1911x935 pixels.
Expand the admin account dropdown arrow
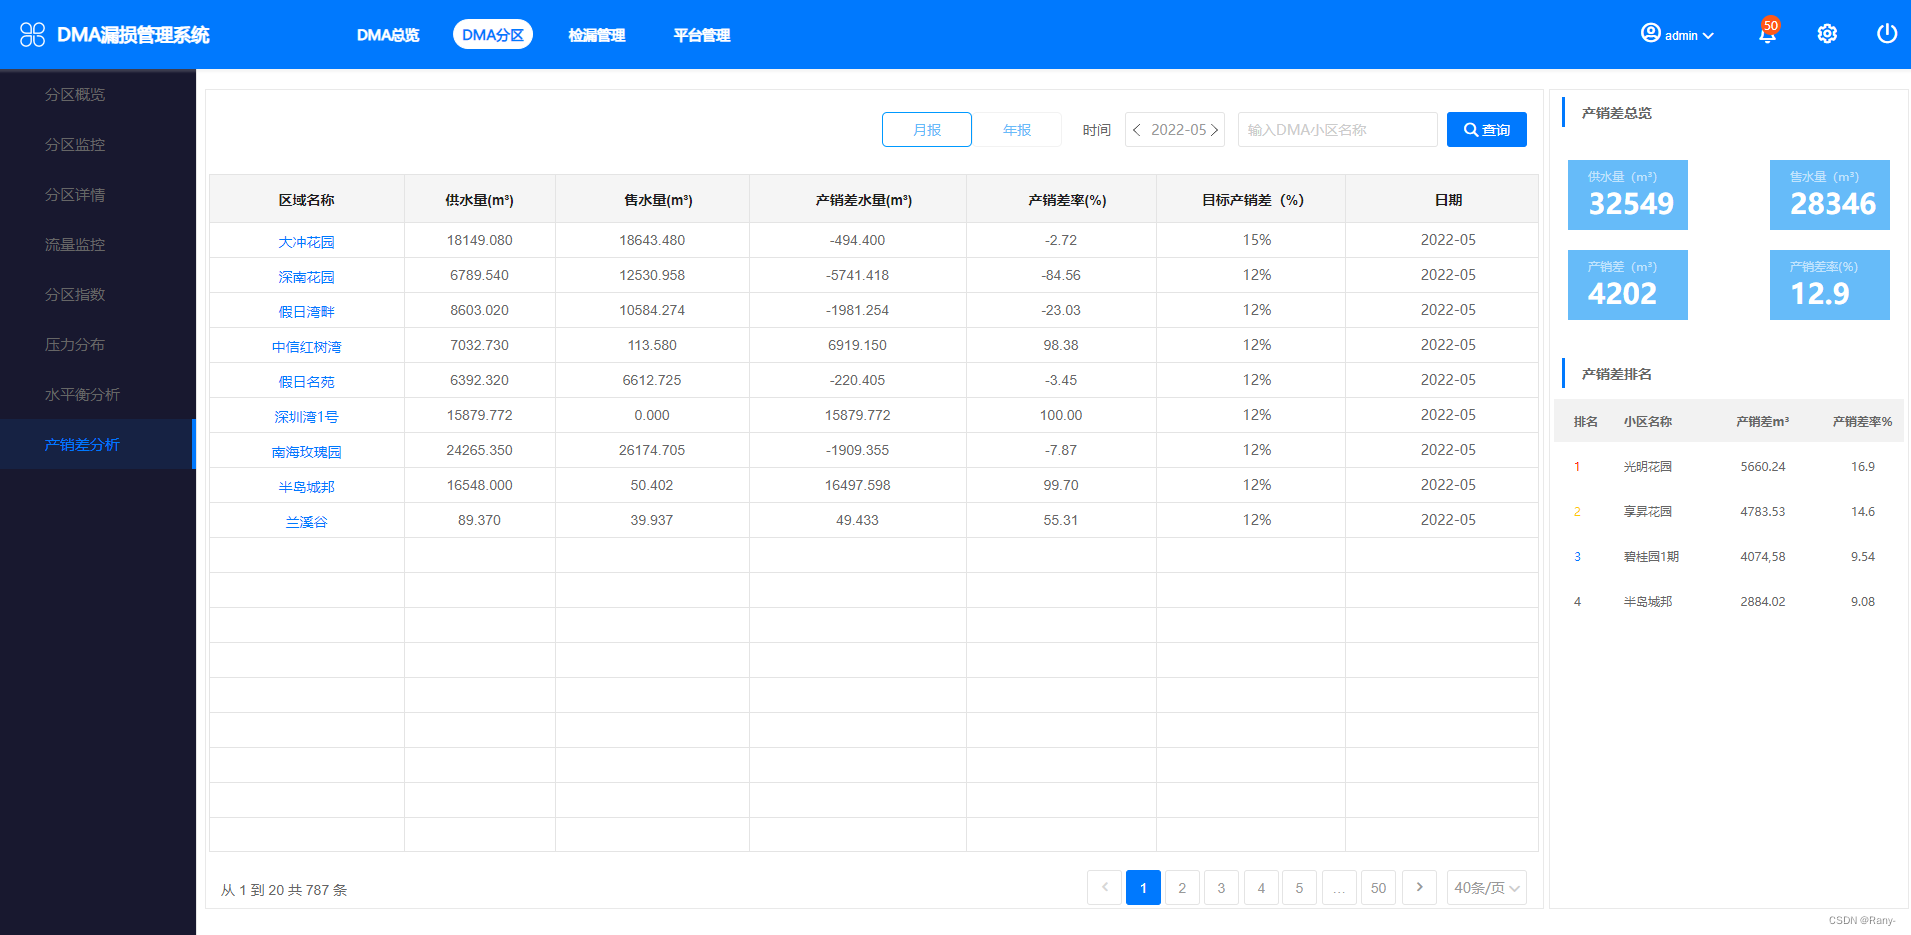(1708, 36)
